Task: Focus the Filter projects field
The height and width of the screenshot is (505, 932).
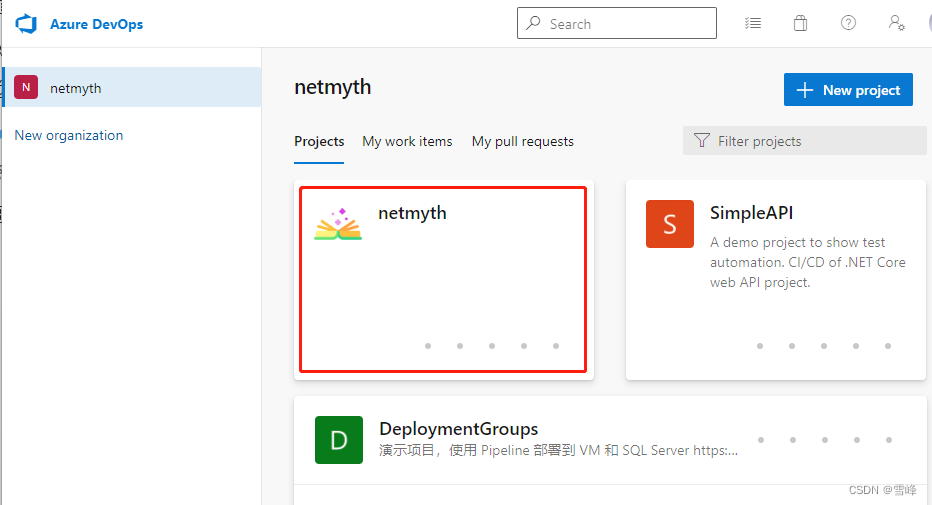Action: (x=804, y=141)
